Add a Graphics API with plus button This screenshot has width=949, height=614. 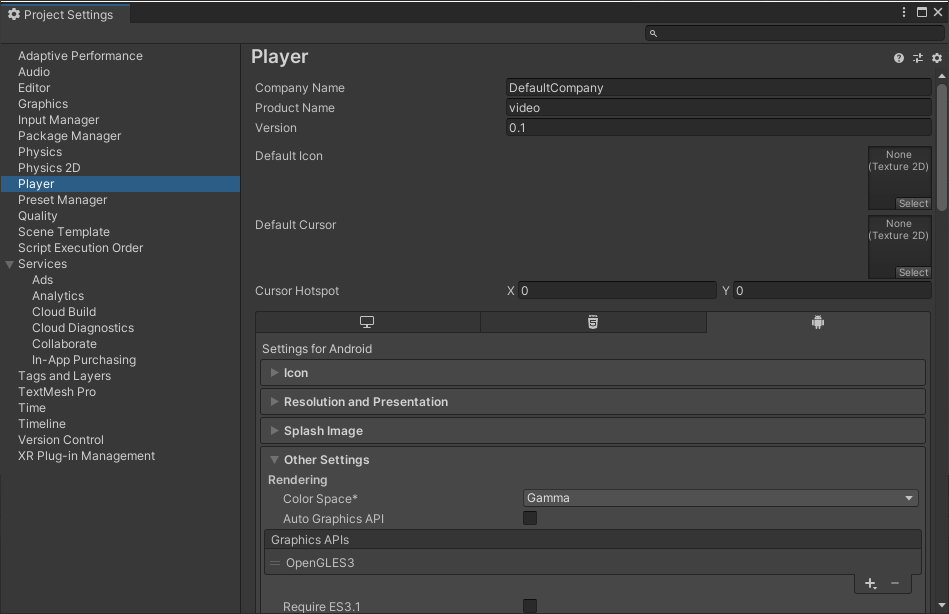click(x=870, y=584)
